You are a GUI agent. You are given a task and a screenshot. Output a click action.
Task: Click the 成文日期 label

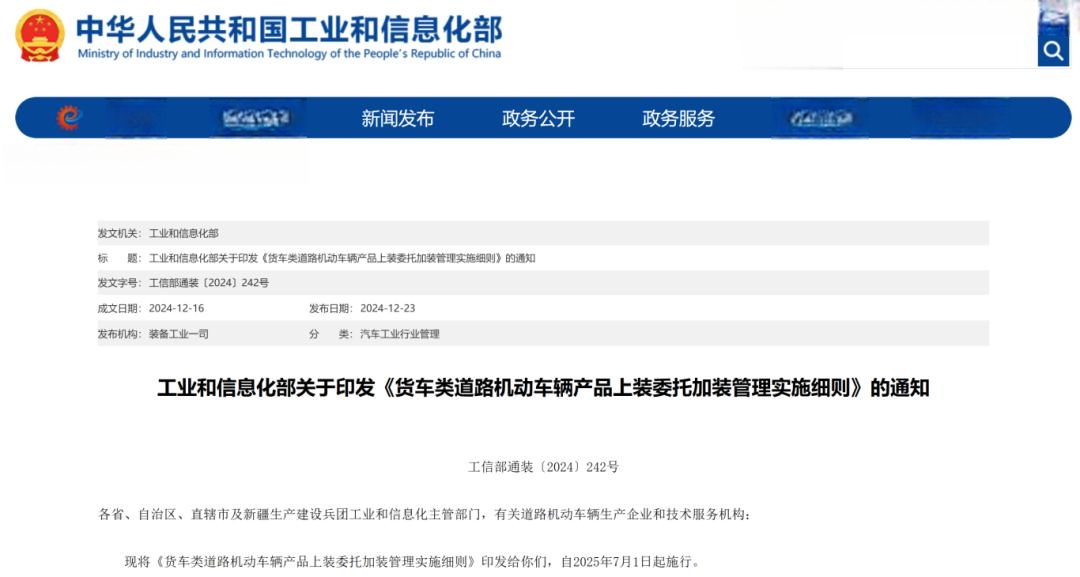tap(119, 308)
